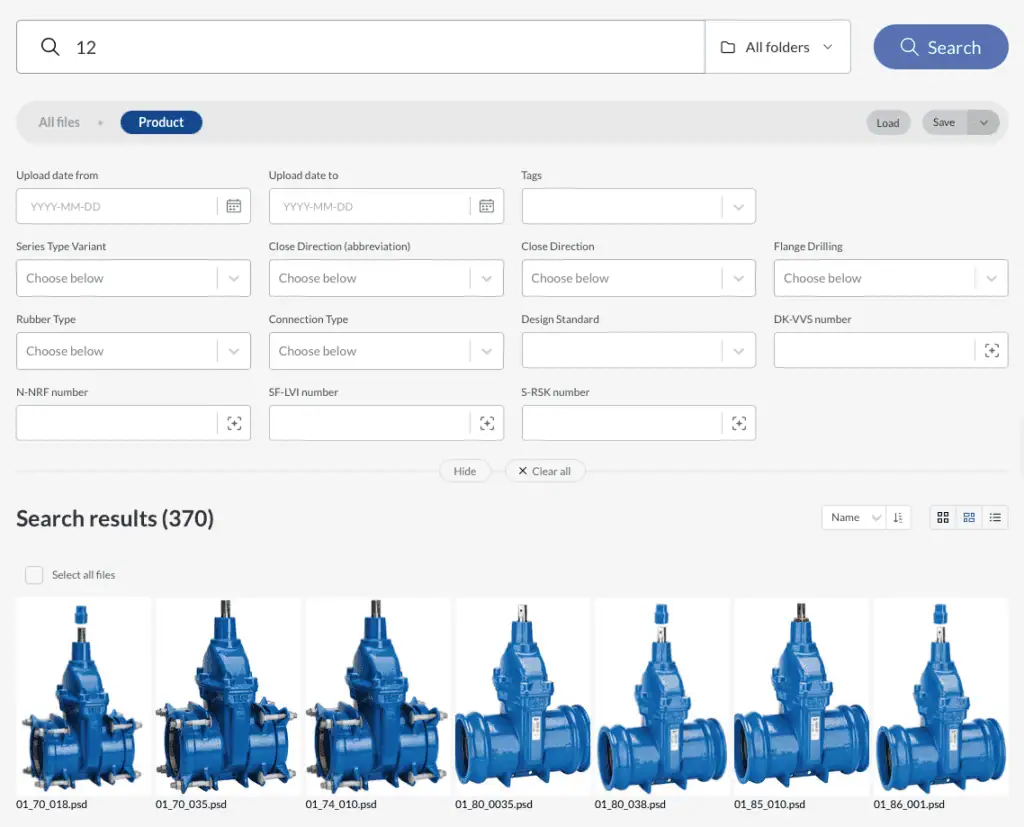Click the S-RSK number scan icon

[x=739, y=423]
